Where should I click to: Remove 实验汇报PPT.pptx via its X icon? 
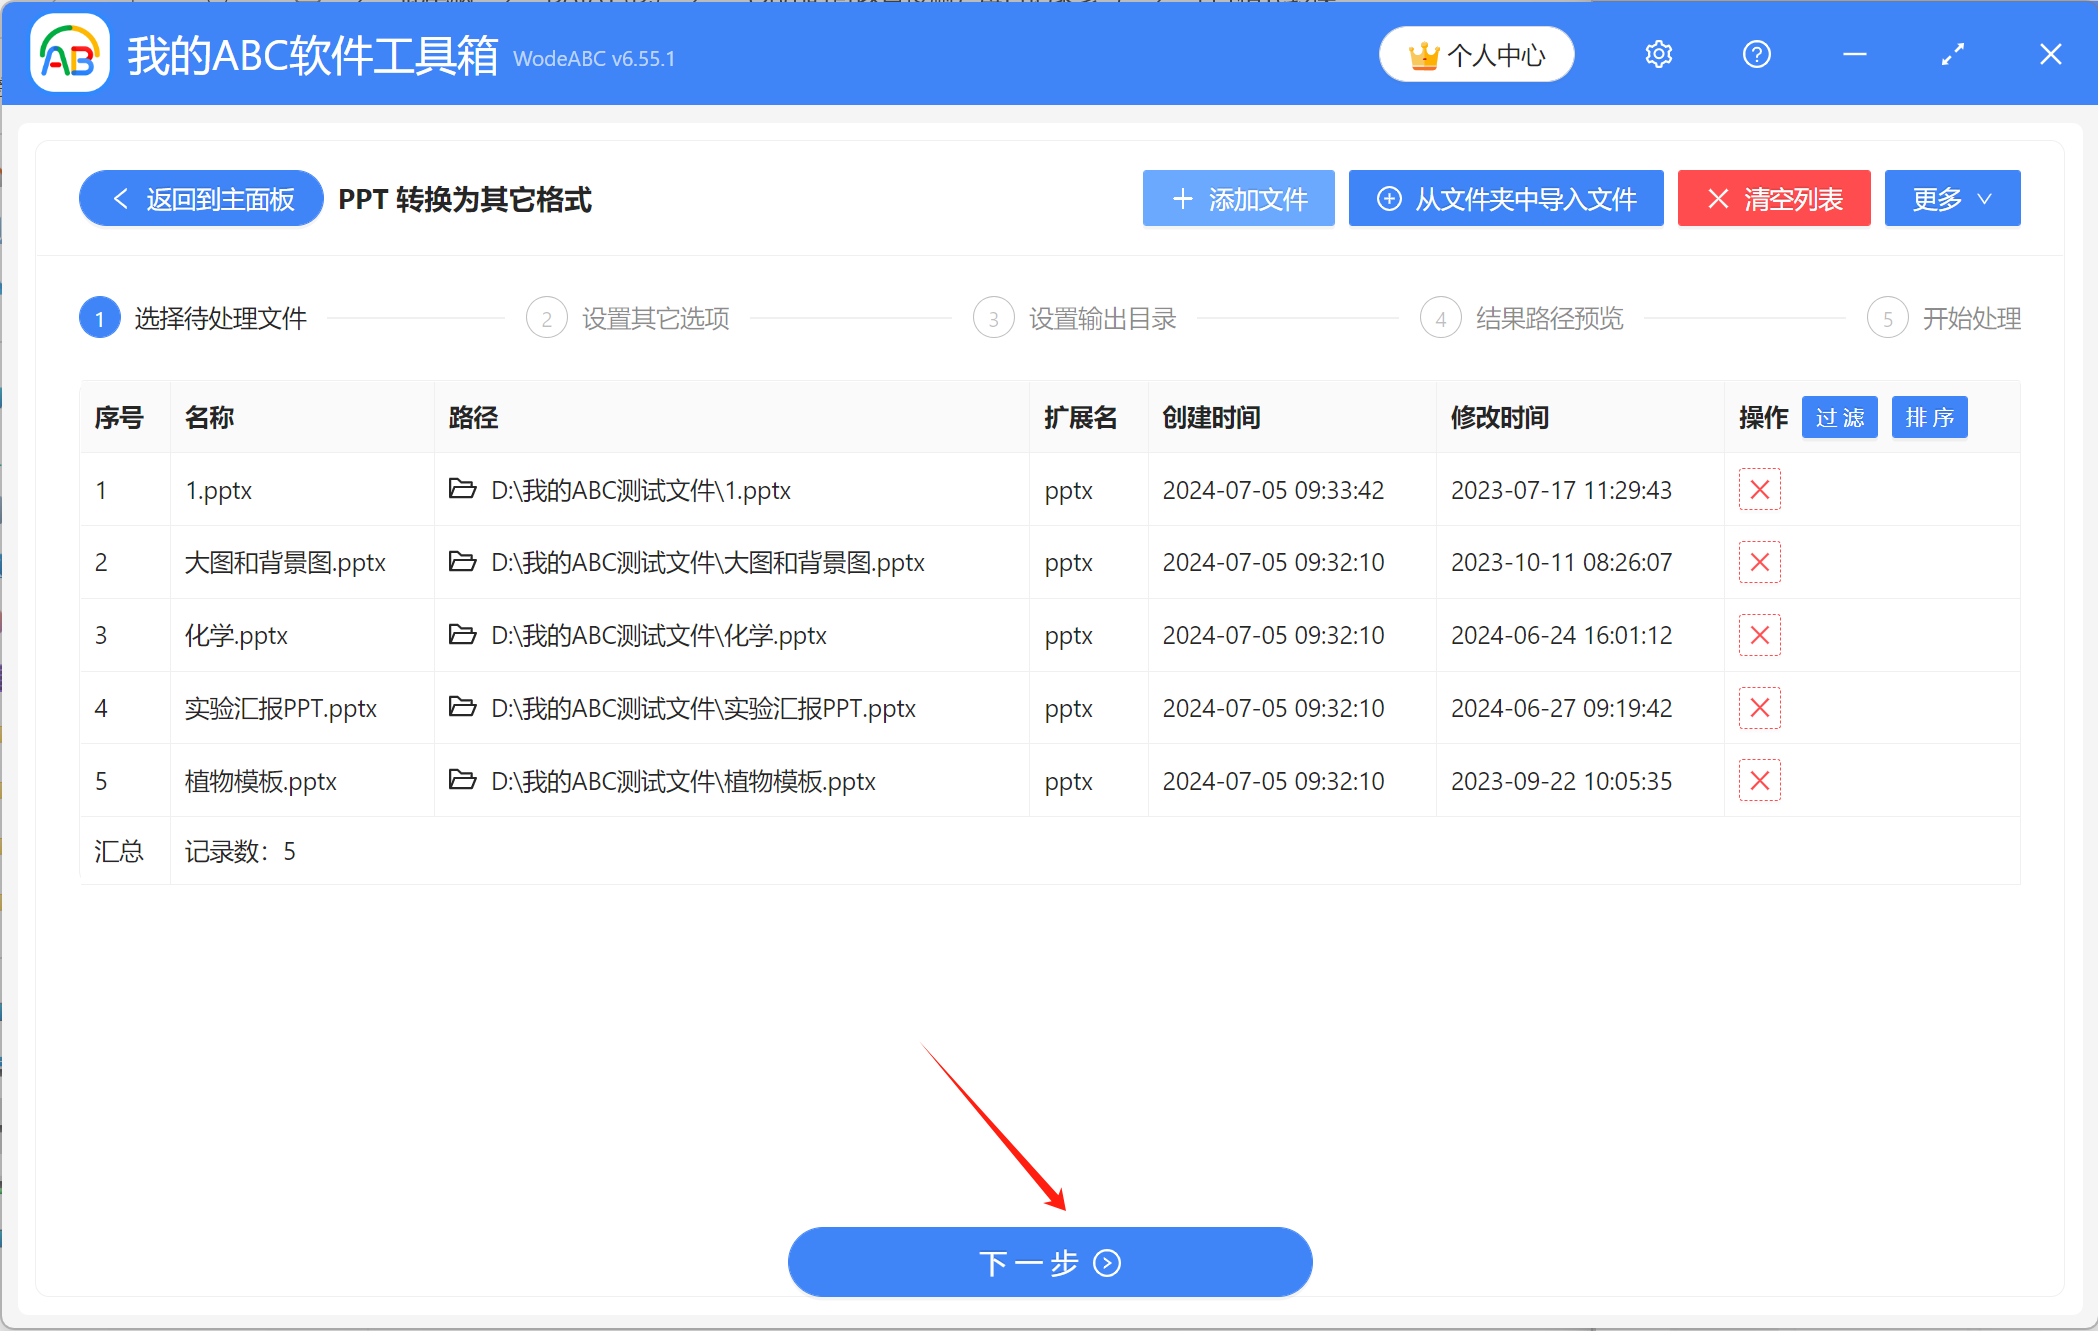(1759, 708)
